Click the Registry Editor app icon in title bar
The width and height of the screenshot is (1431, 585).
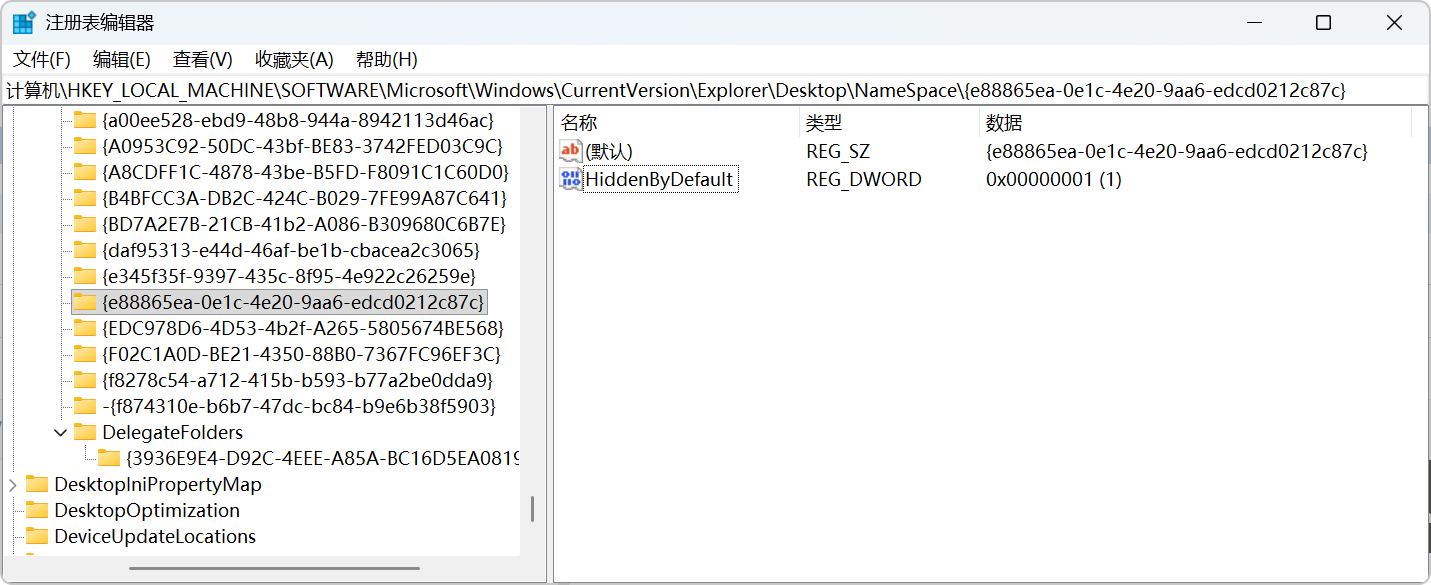pos(24,22)
